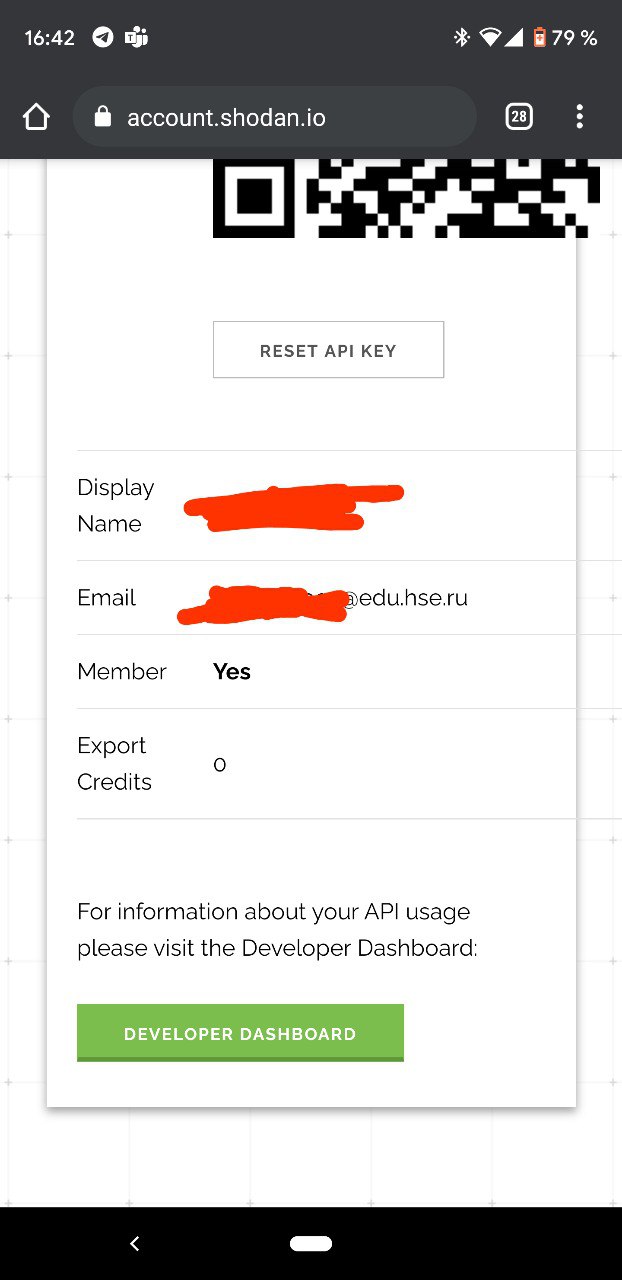Open Chrome's three-dot overflow menu
The image size is (622, 1280).
[x=579, y=117]
